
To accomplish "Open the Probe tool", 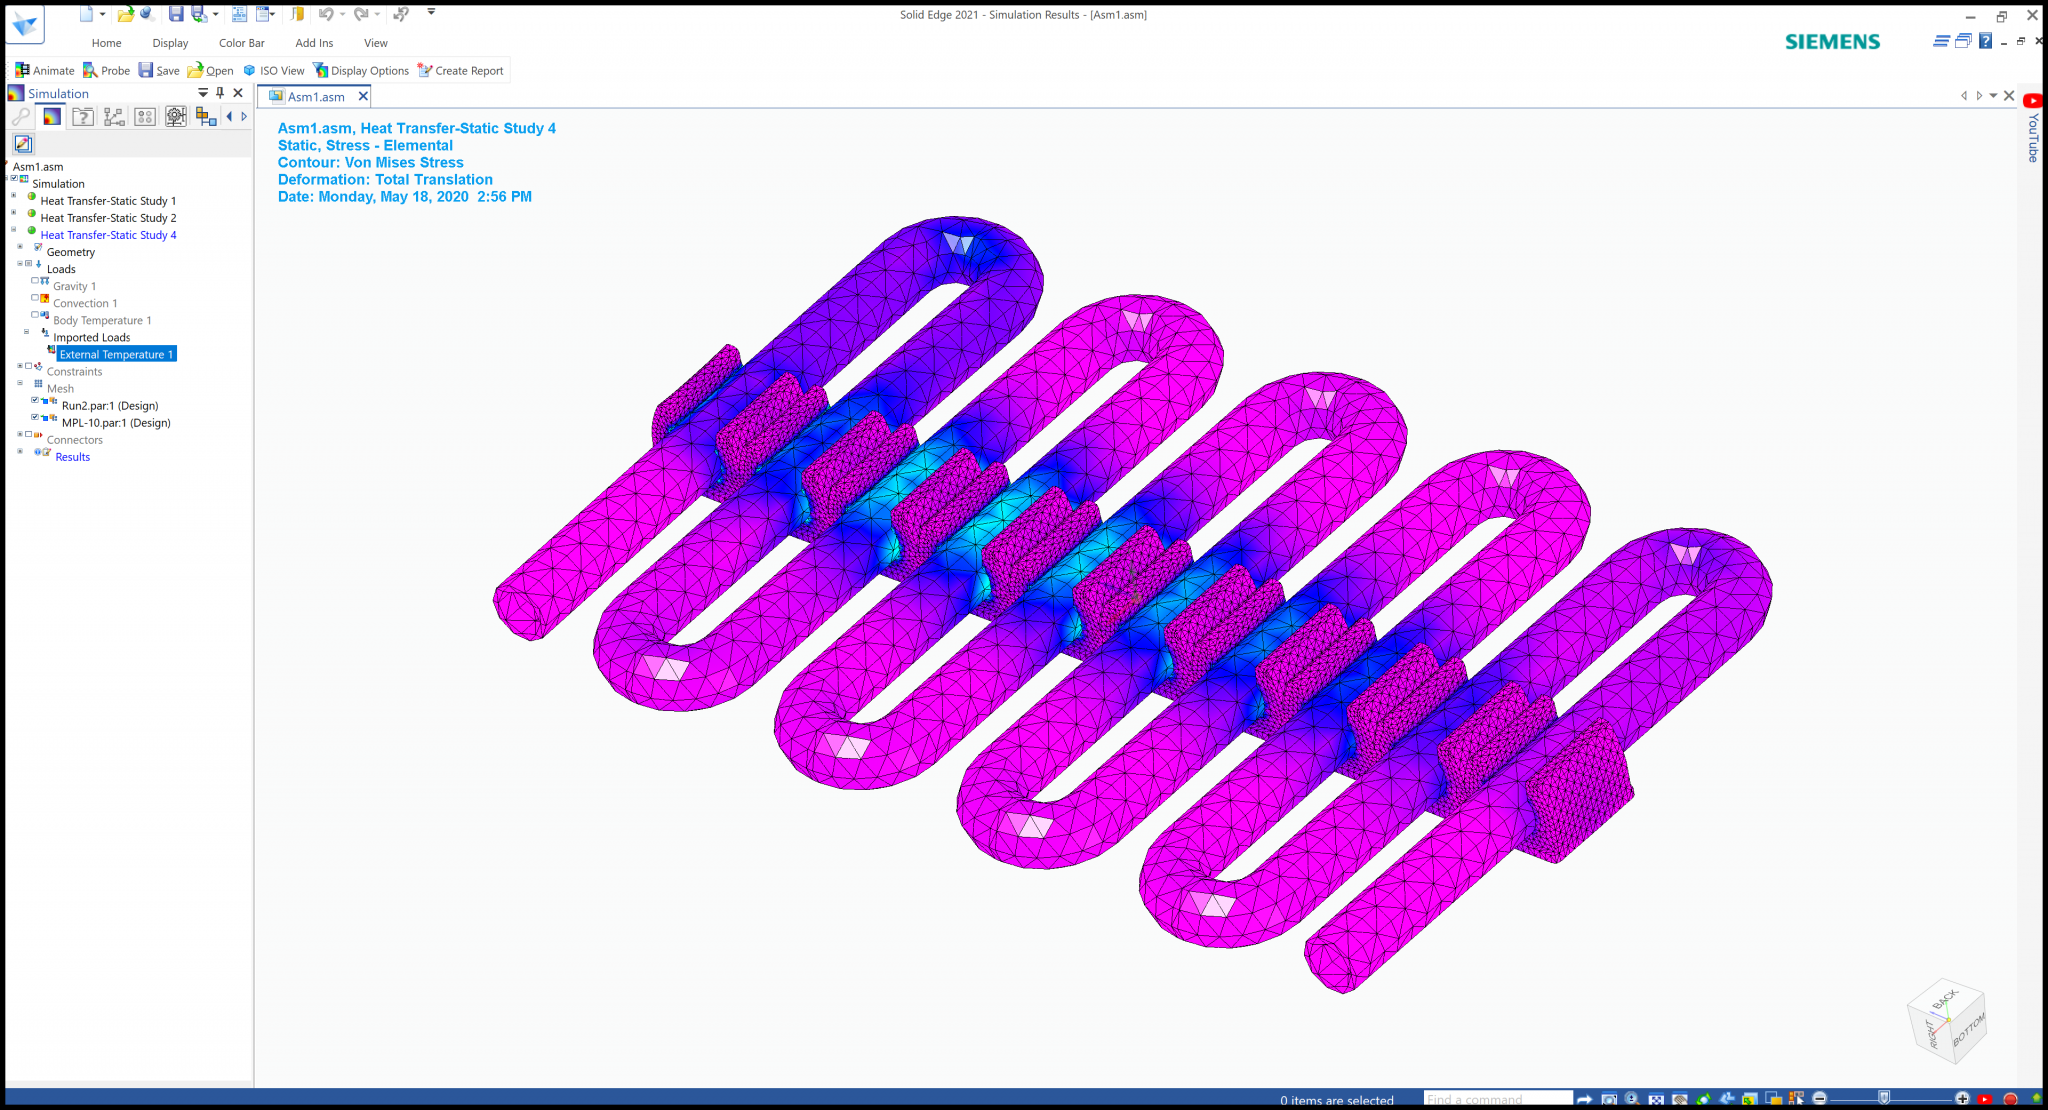I will 106,70.
